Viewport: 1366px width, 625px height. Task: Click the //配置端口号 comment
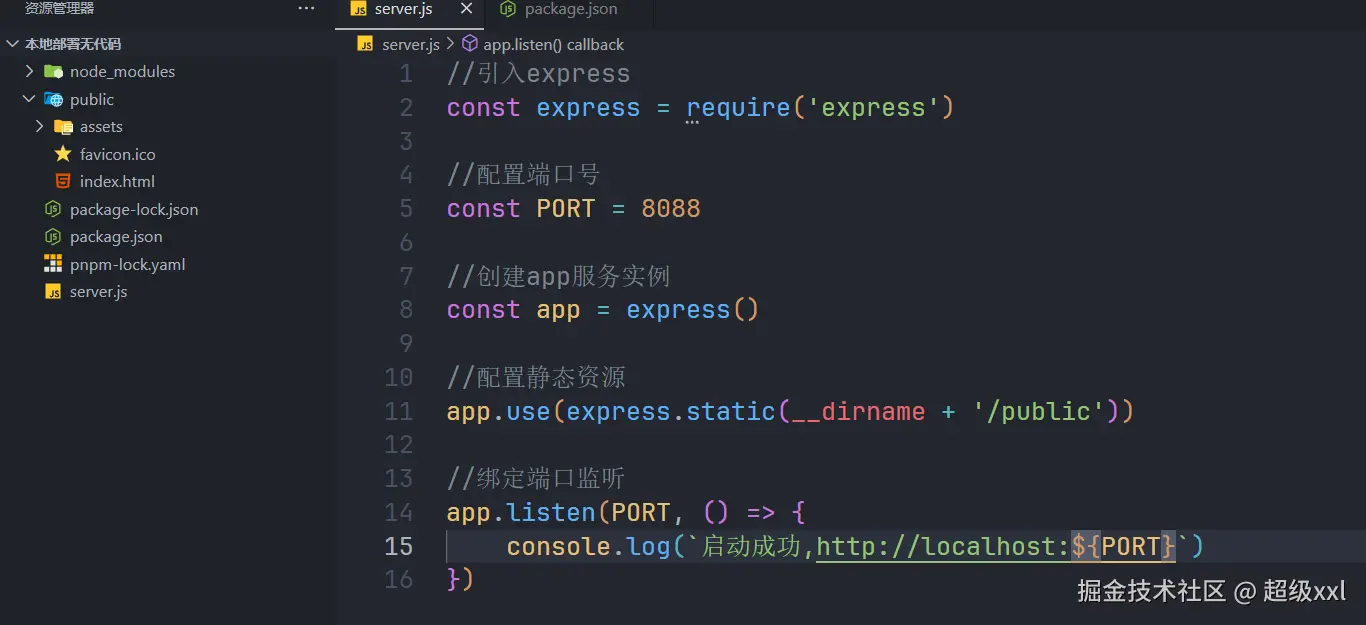tap(523, 174)
